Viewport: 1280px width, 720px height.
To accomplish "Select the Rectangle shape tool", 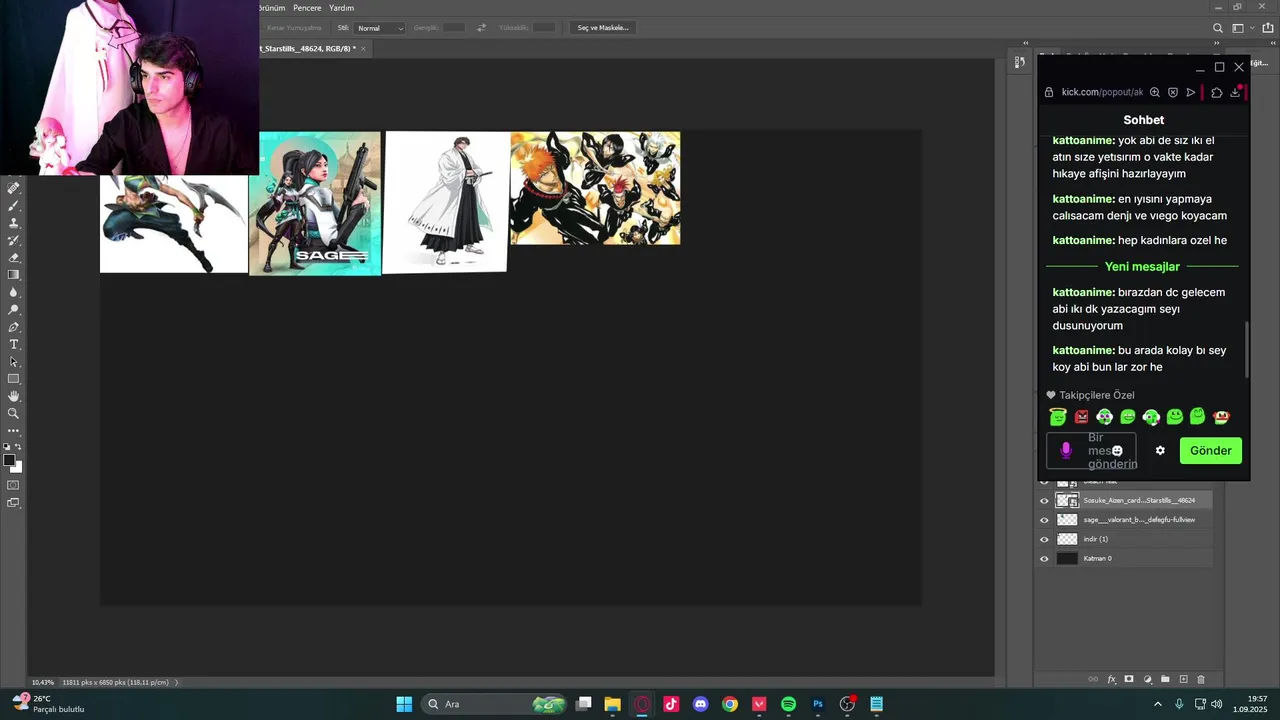I will point(14,379).
